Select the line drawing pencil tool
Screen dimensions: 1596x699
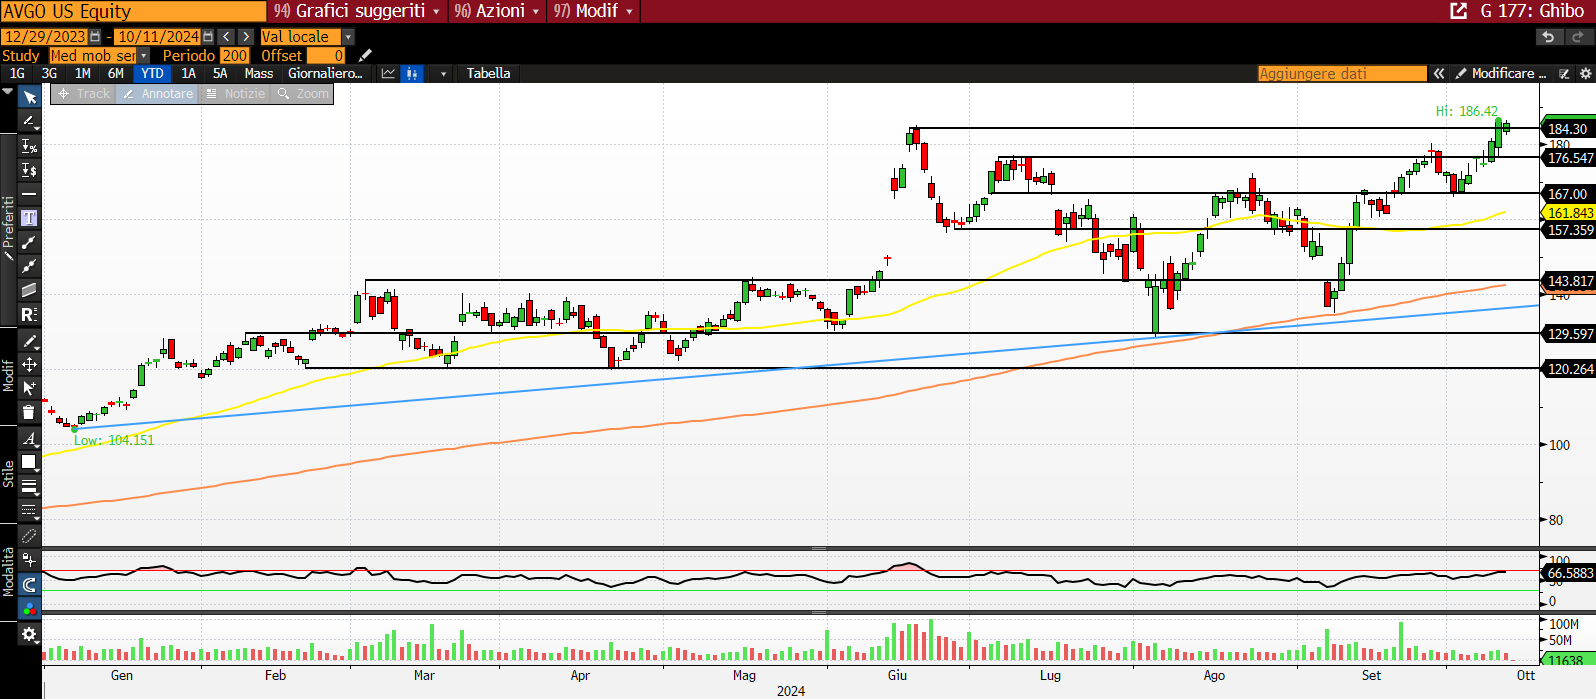pyautogui.click(x=29, y=121)
